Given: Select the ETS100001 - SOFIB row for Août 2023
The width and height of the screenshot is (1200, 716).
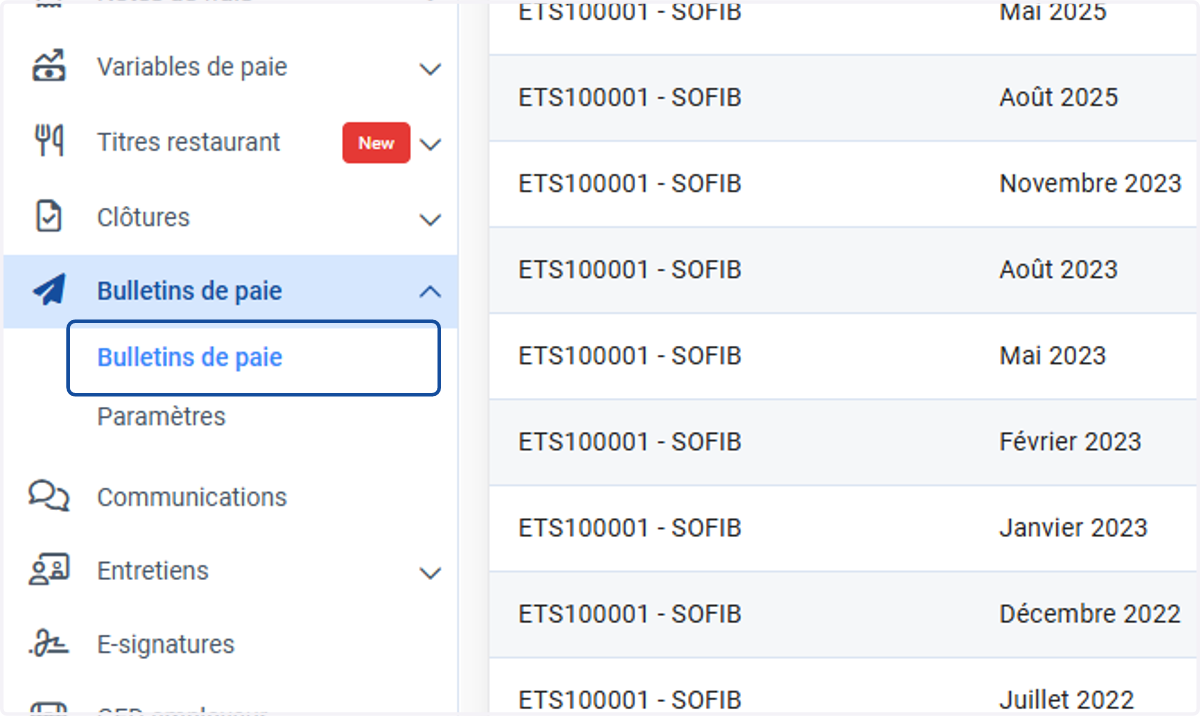Looking at the screenshot, I should click(844, 270).
